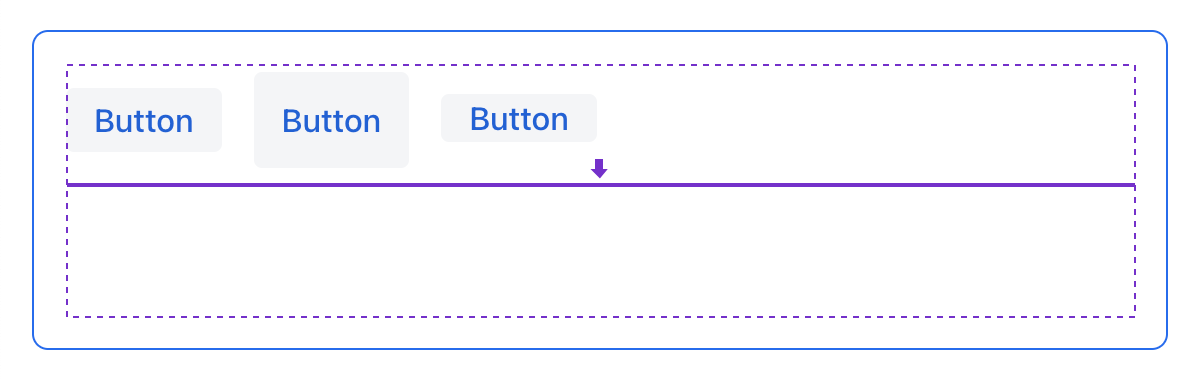Click the bottom dashed edge of the container
This screenshot has width=1200, height=380.
click(x=600, y=317)
